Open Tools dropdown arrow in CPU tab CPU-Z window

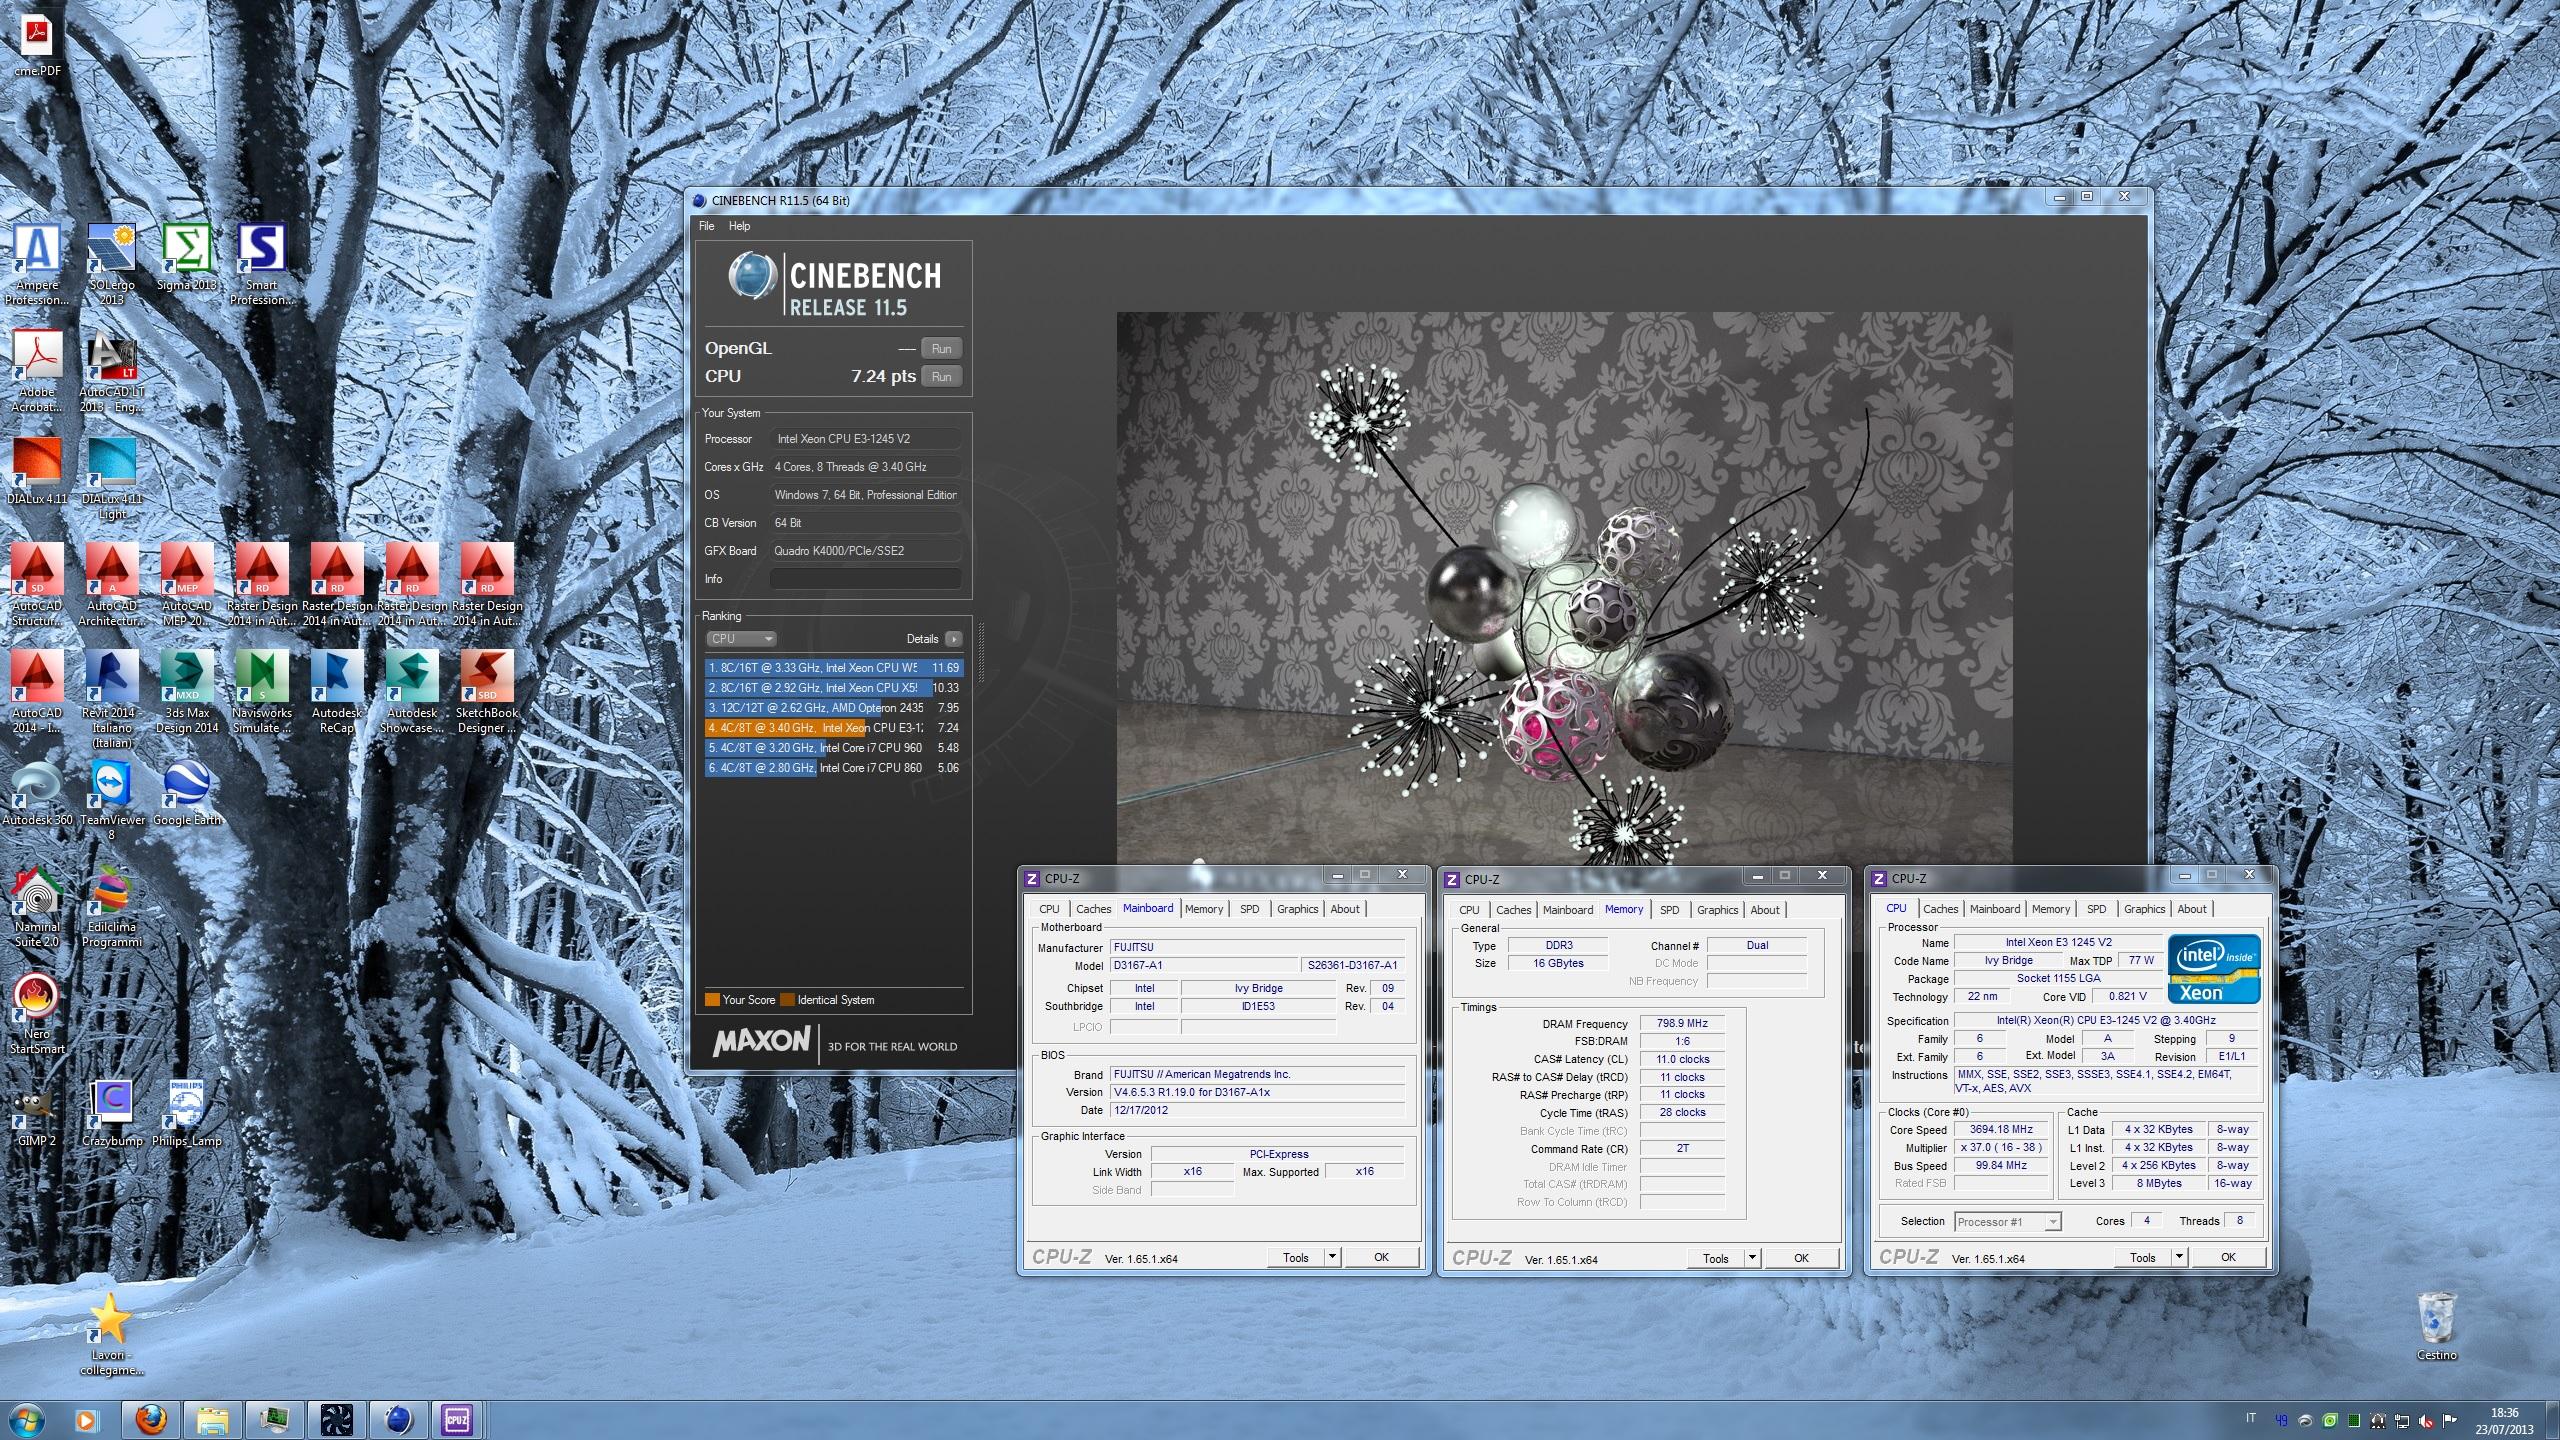point(2179,1257)
